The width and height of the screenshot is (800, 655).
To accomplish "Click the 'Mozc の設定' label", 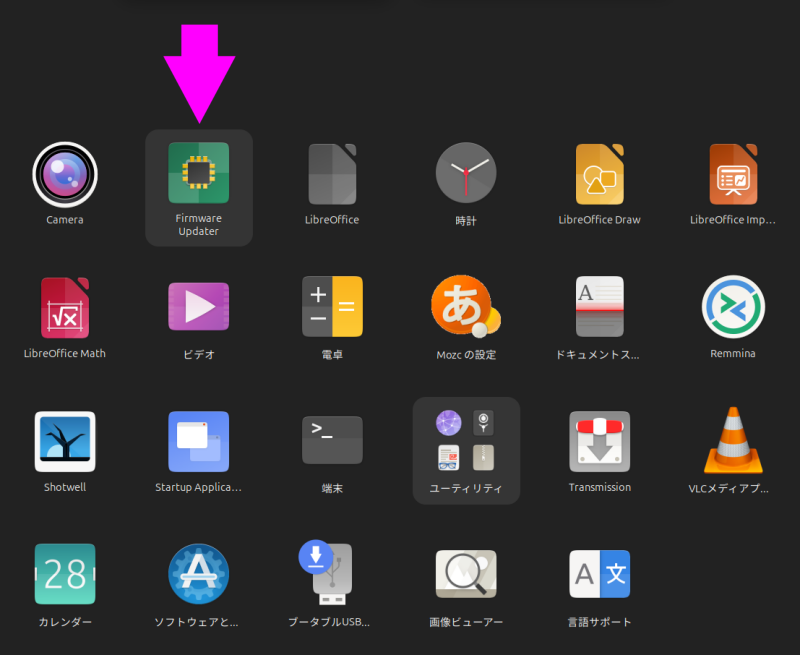I will 466,355.
